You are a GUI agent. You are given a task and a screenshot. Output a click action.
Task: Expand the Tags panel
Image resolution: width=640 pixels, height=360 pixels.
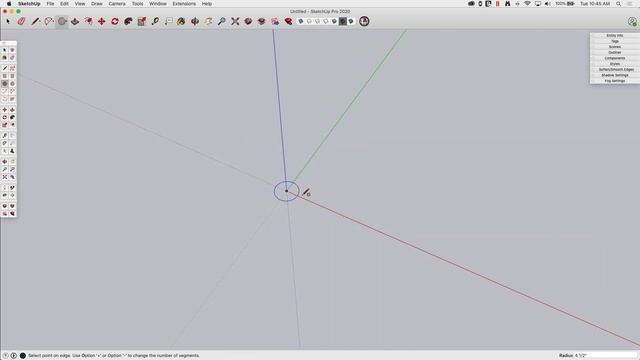pyautogui.click(x=615, y=41)
